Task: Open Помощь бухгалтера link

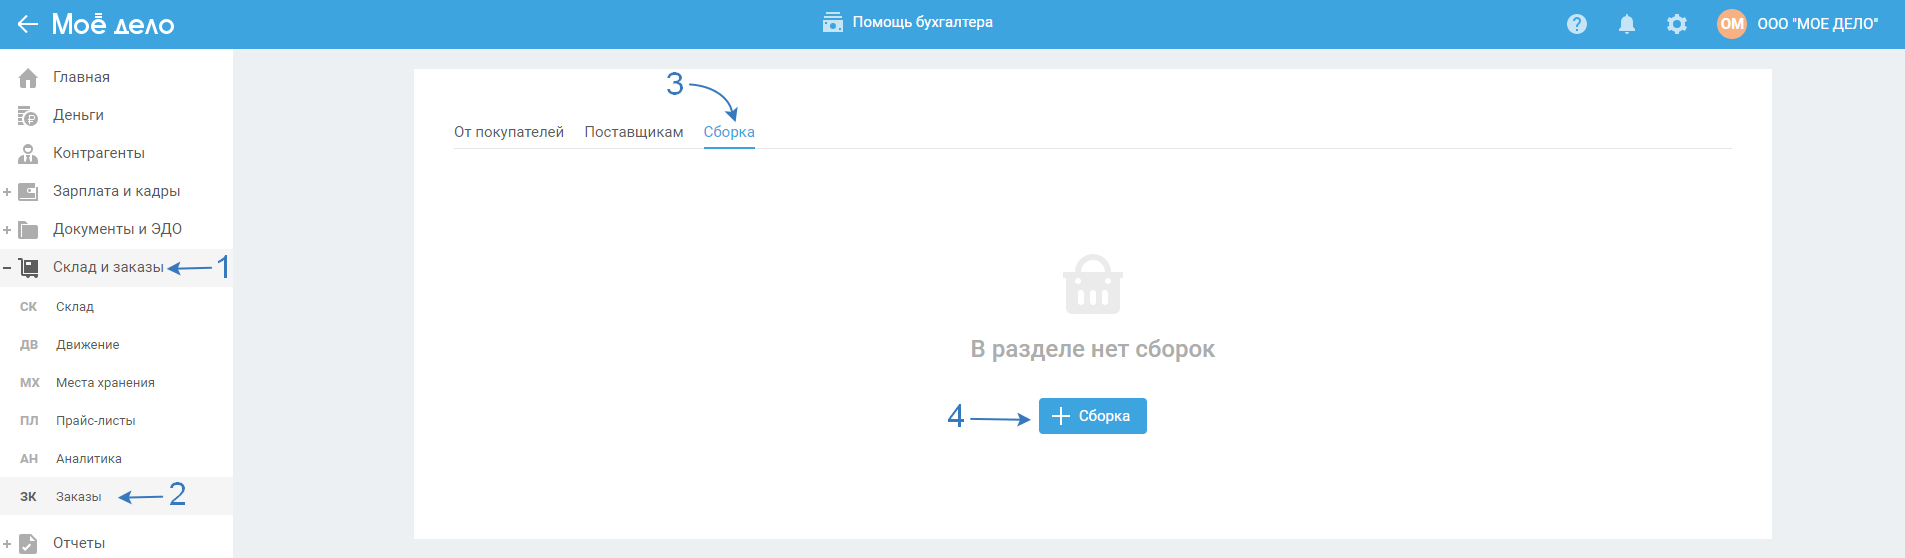Action: click(922, 22)
